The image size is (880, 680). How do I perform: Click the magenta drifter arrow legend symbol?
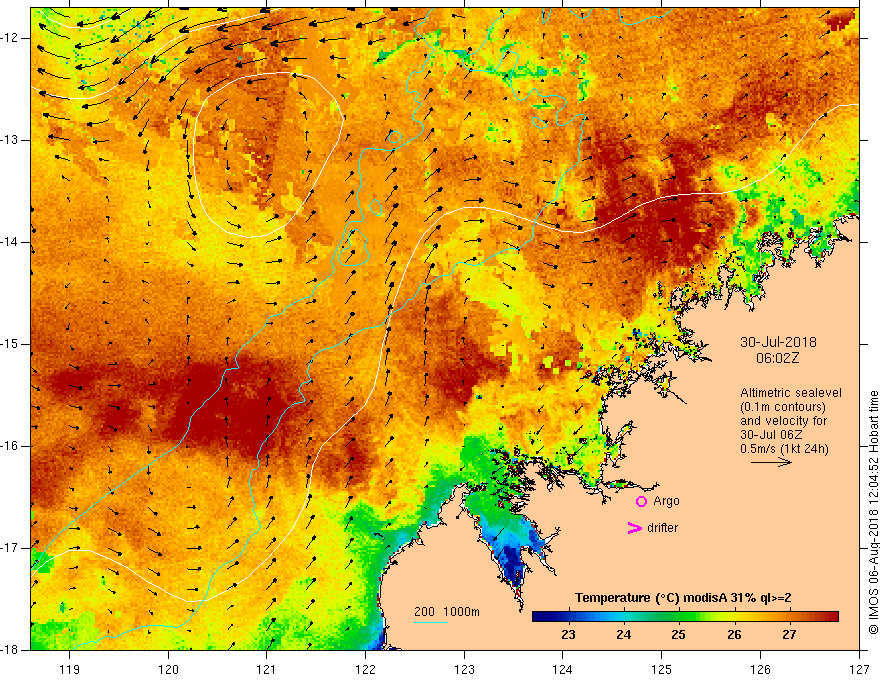pyautogui.click(x=634, y=528)
